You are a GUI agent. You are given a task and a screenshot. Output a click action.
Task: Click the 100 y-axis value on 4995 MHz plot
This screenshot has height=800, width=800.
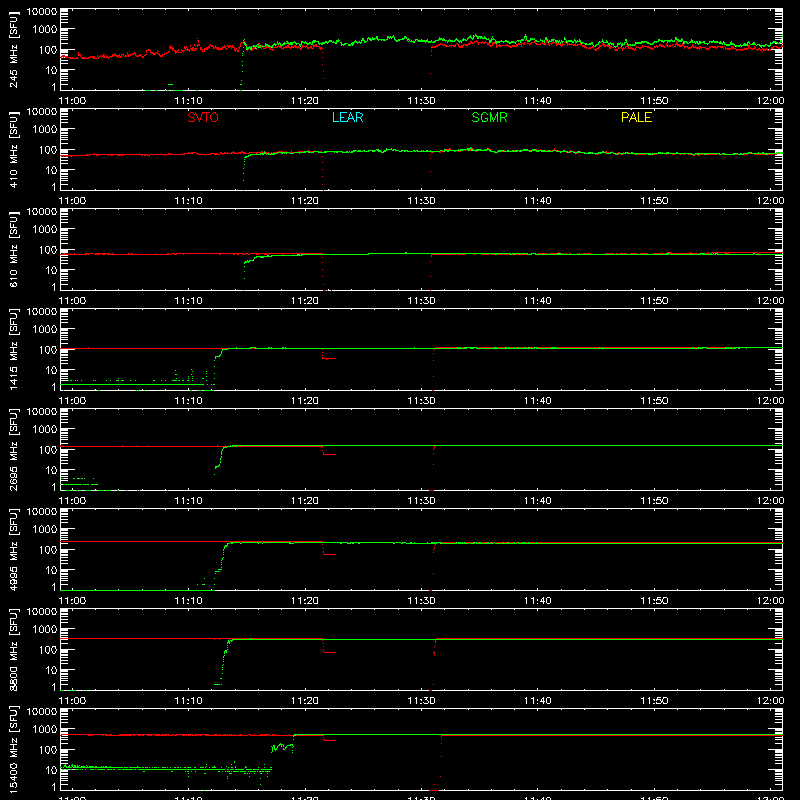coord(48,550)
